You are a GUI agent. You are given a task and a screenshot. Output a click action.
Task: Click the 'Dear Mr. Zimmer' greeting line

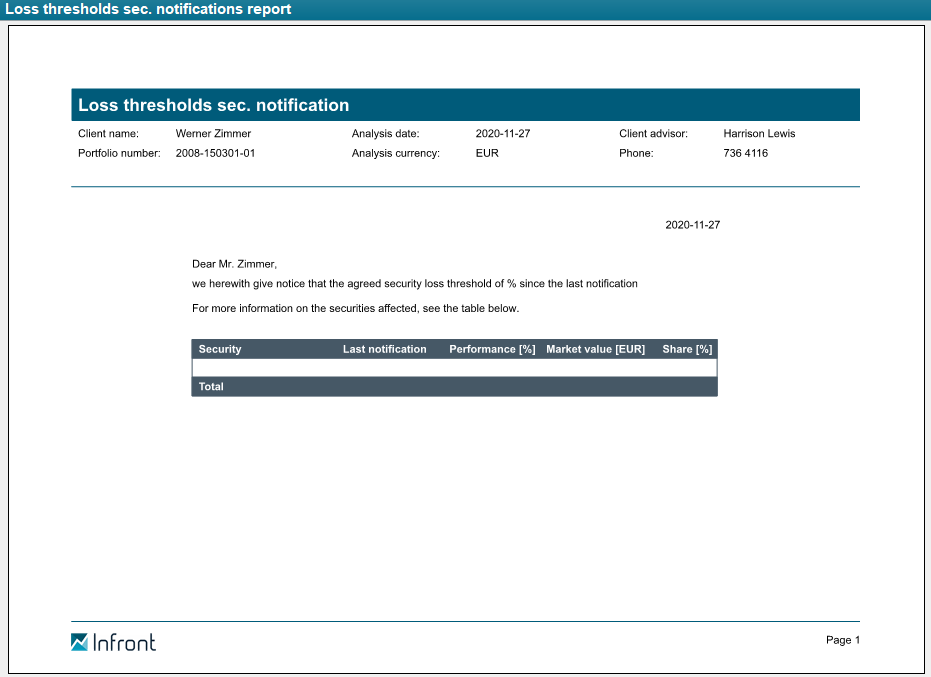click(234, 264)
